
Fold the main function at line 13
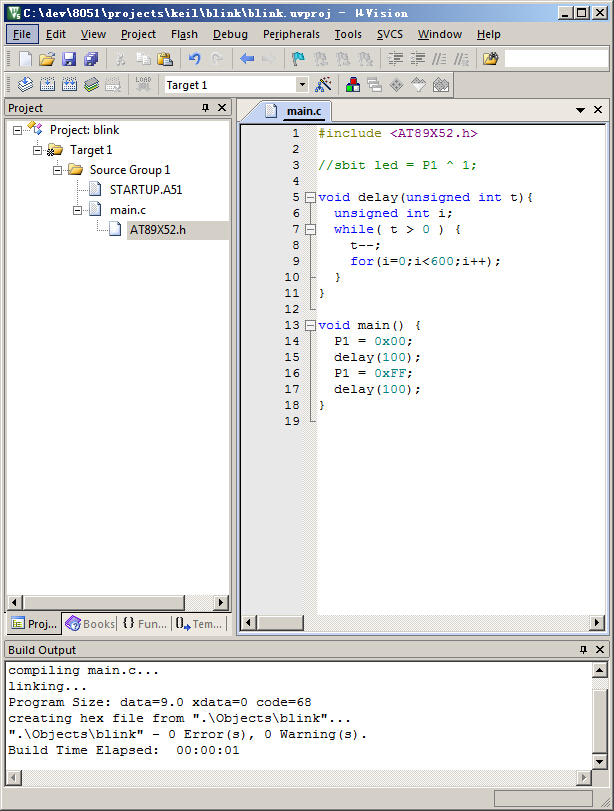coord(310,325)
